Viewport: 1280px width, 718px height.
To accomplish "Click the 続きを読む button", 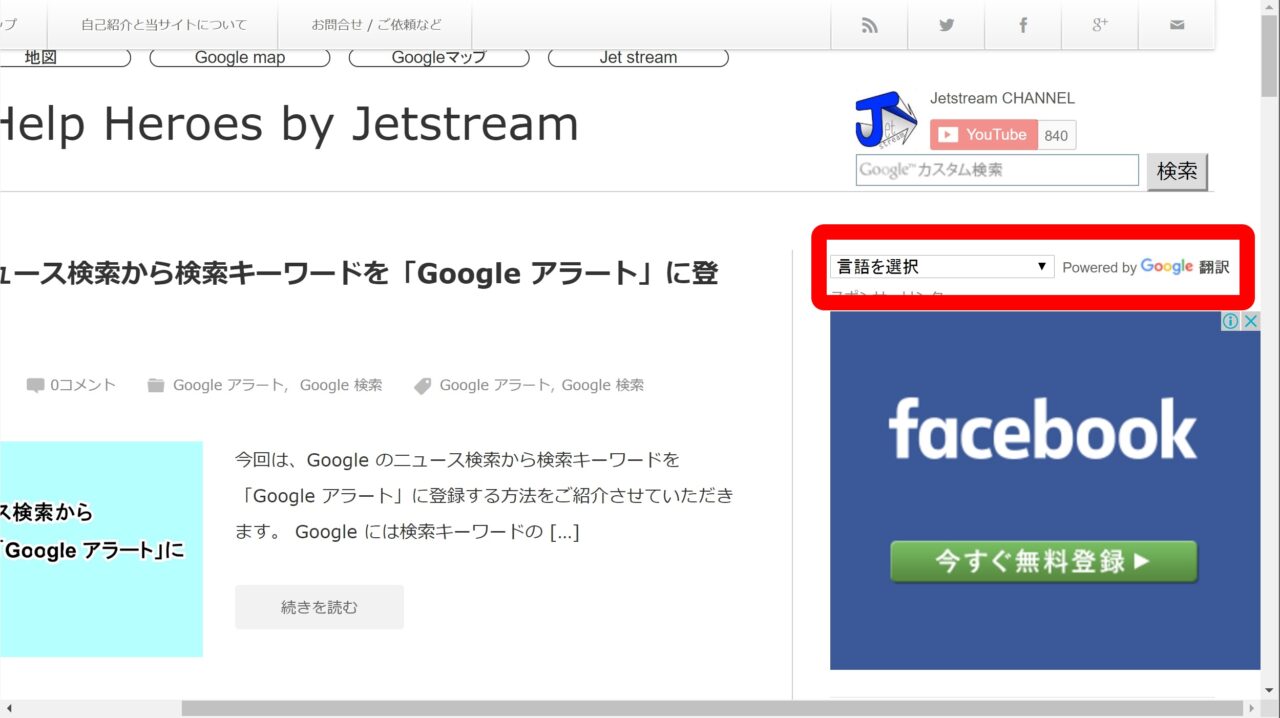I will tap(319, 607).
